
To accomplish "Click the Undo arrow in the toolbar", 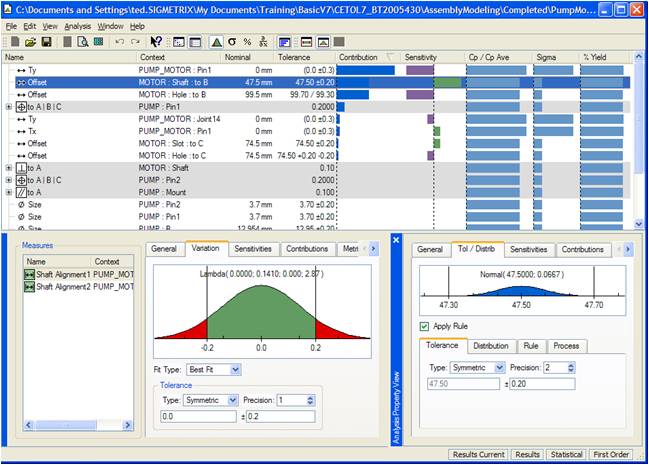I will click(119, 42).
